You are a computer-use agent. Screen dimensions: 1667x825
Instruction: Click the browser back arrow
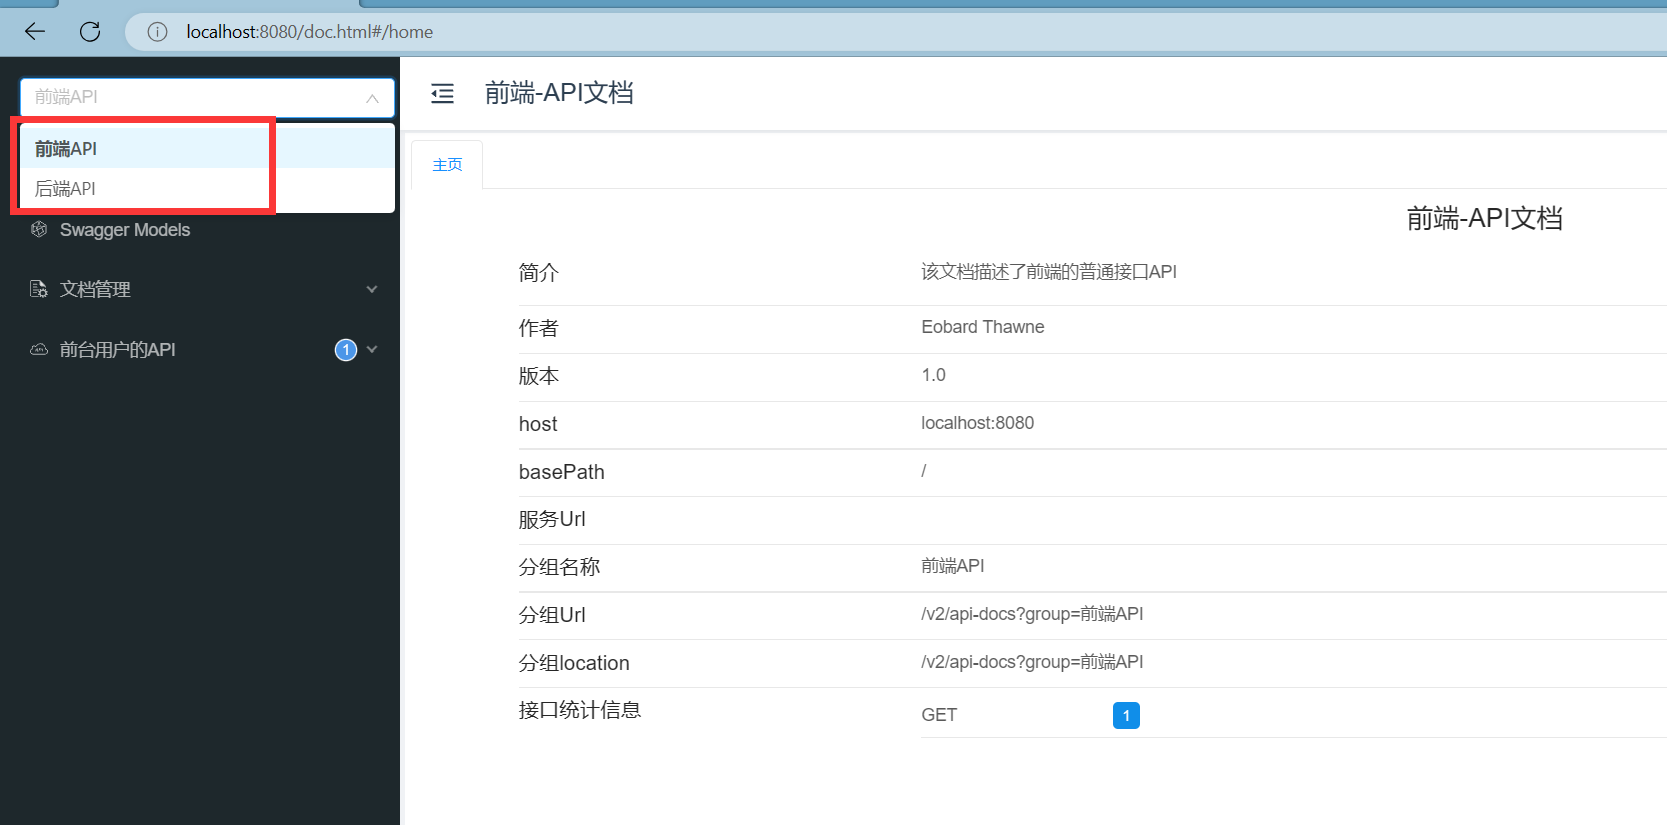tap(35, 31)
